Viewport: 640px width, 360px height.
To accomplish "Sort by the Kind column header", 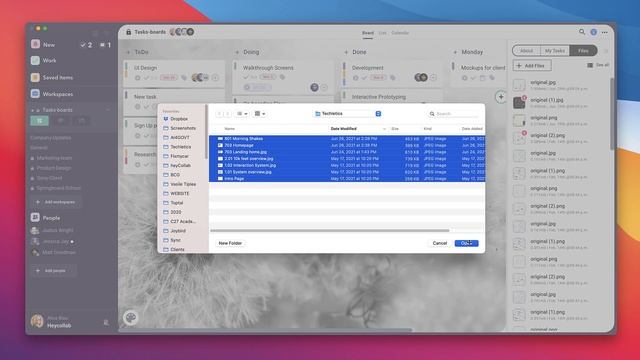I will 427,129.
